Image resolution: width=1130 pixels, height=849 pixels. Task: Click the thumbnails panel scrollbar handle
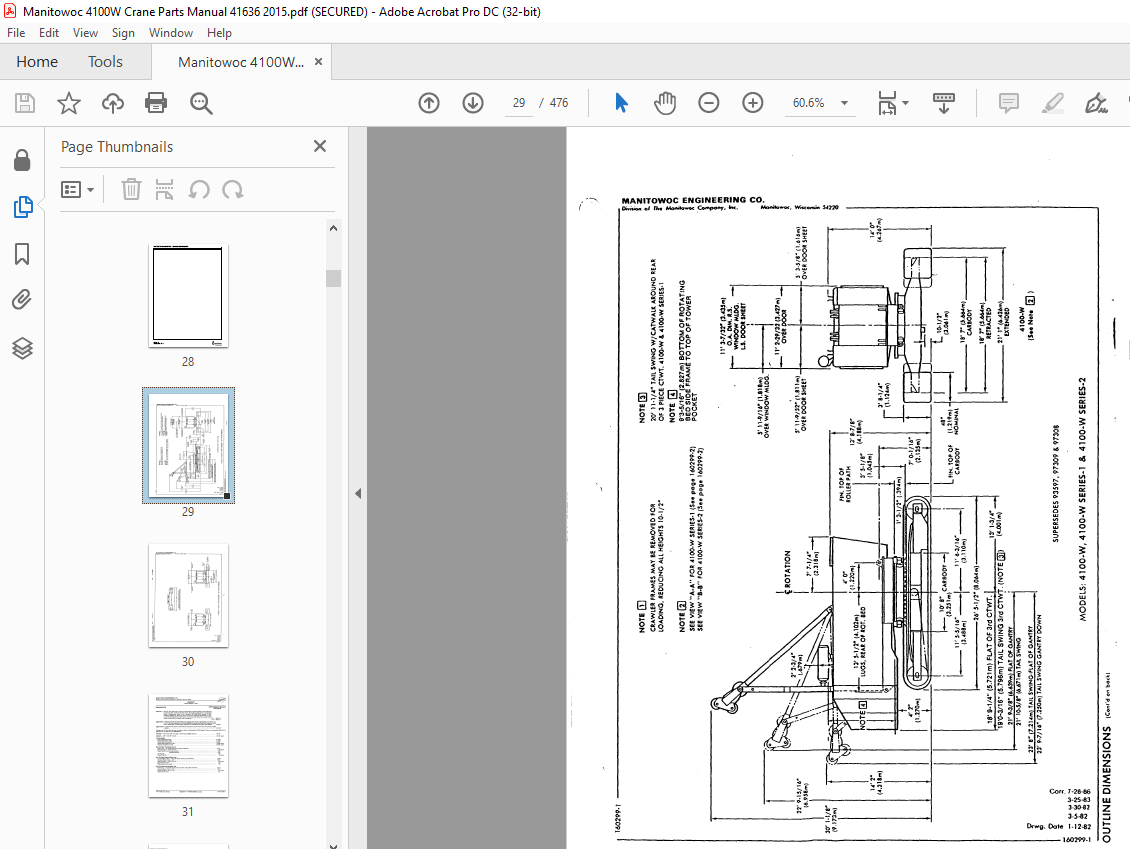[x=333, y=278]
